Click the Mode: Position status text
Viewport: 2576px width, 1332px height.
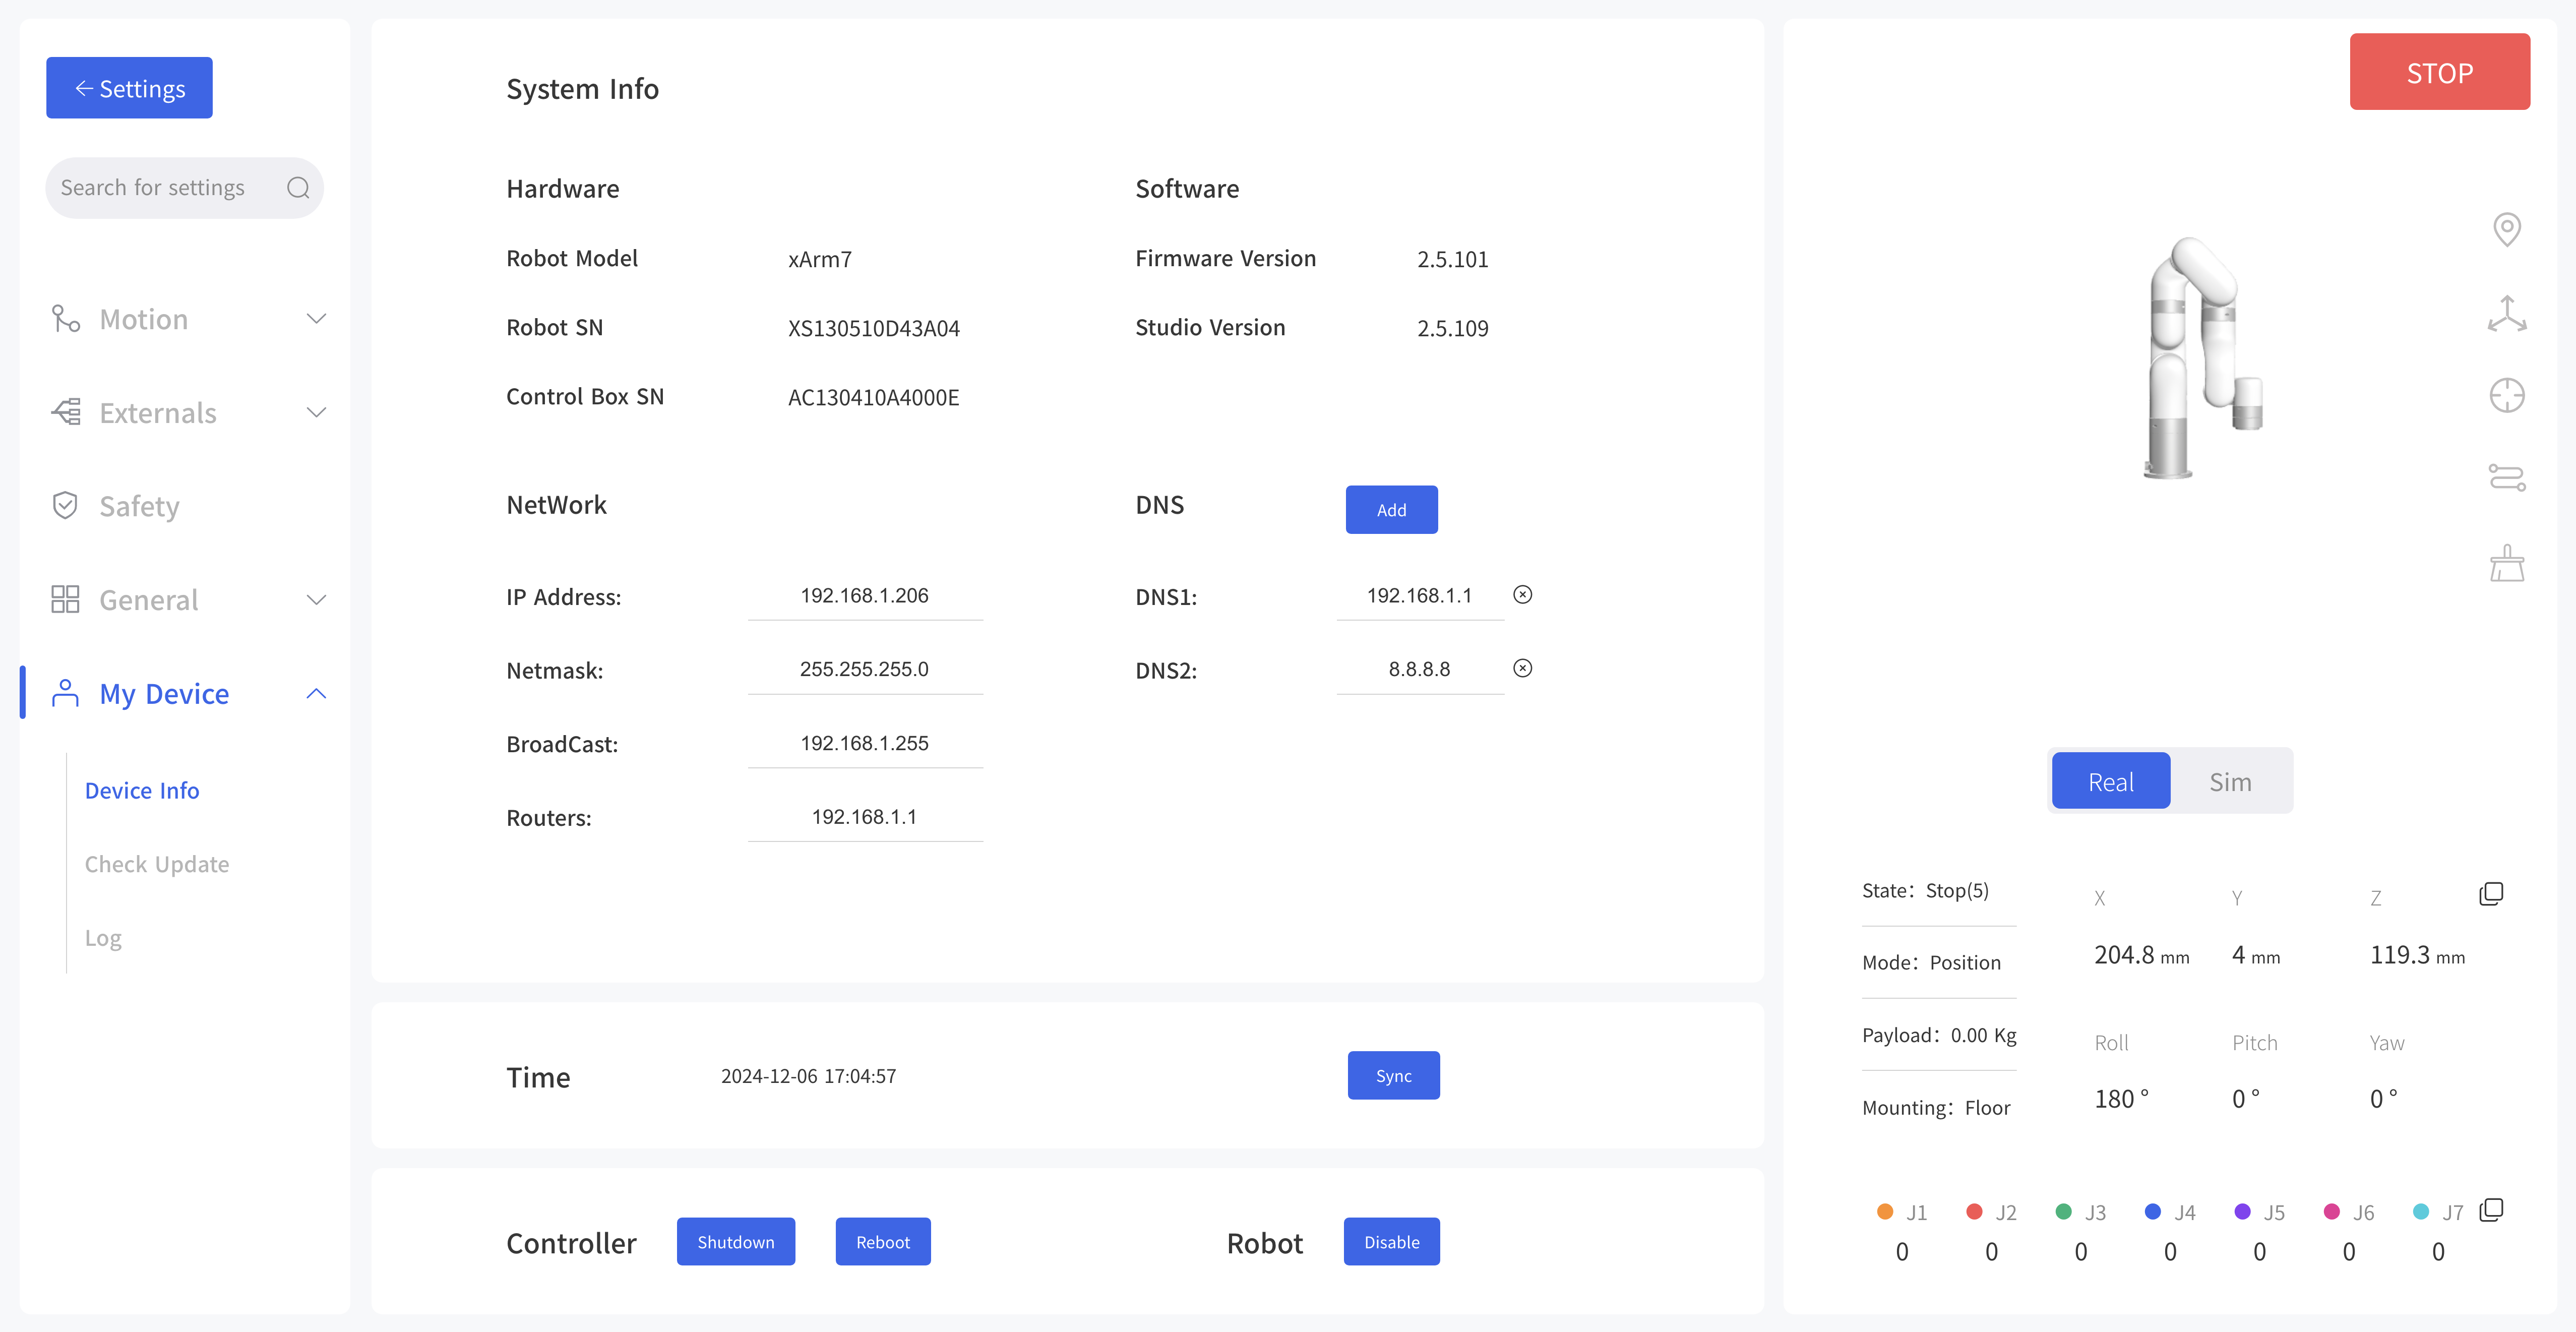(x=1931, y=962)
